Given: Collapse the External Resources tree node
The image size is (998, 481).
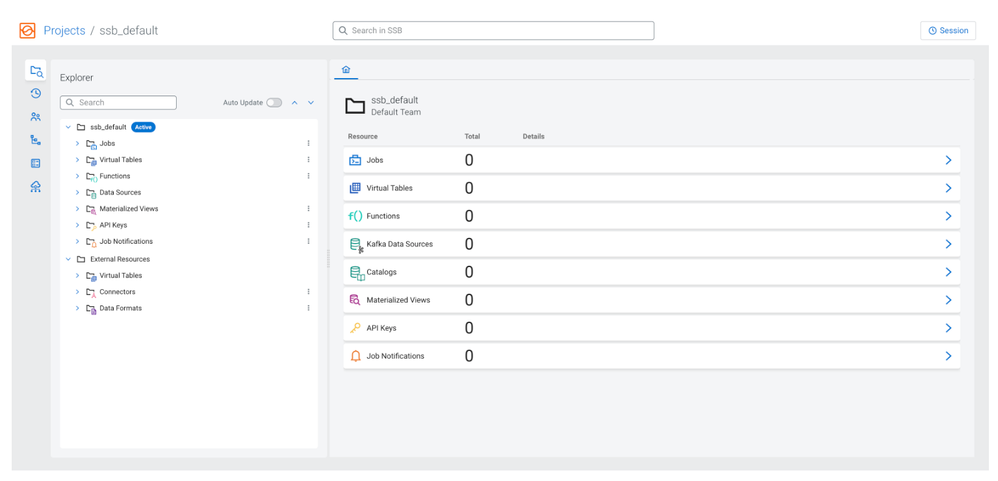Looking at the screenshot, I should pyautogui.click(x=68, y=260).
